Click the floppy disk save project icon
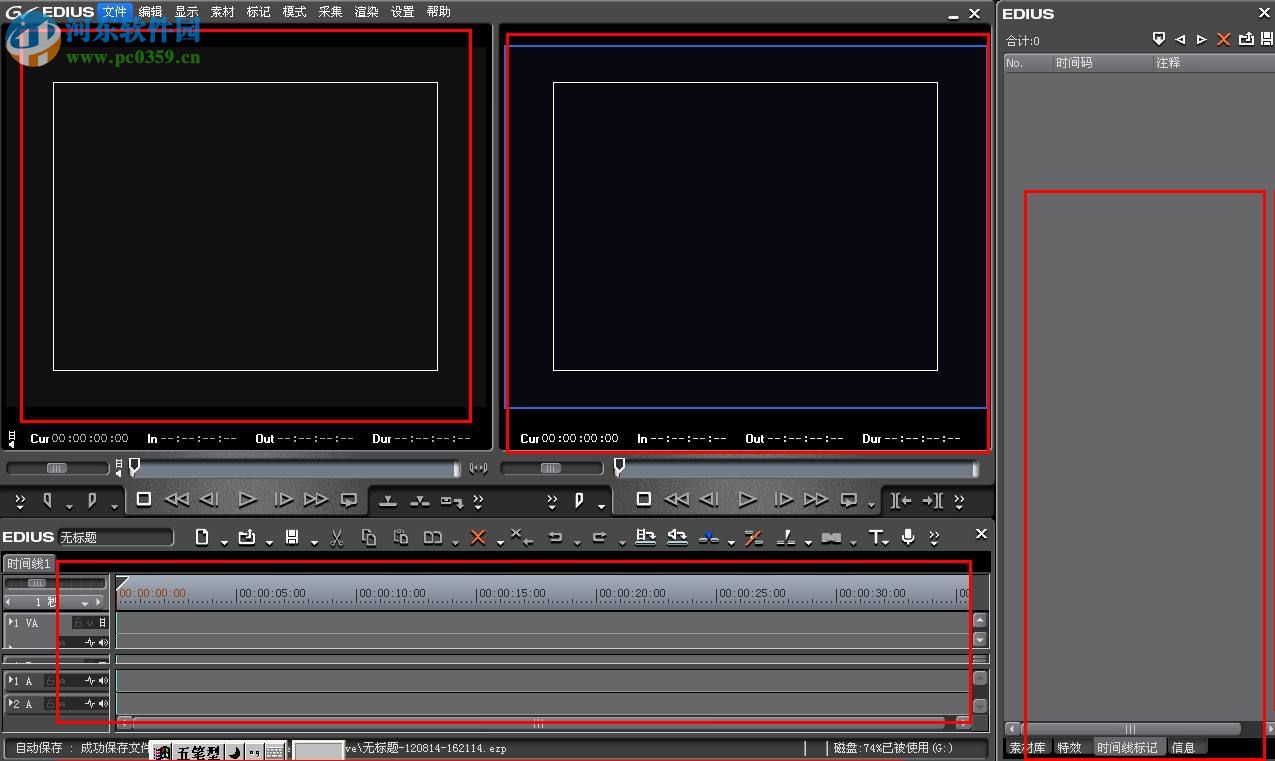Screen dimensions: 1275x761 click(292, 538)
